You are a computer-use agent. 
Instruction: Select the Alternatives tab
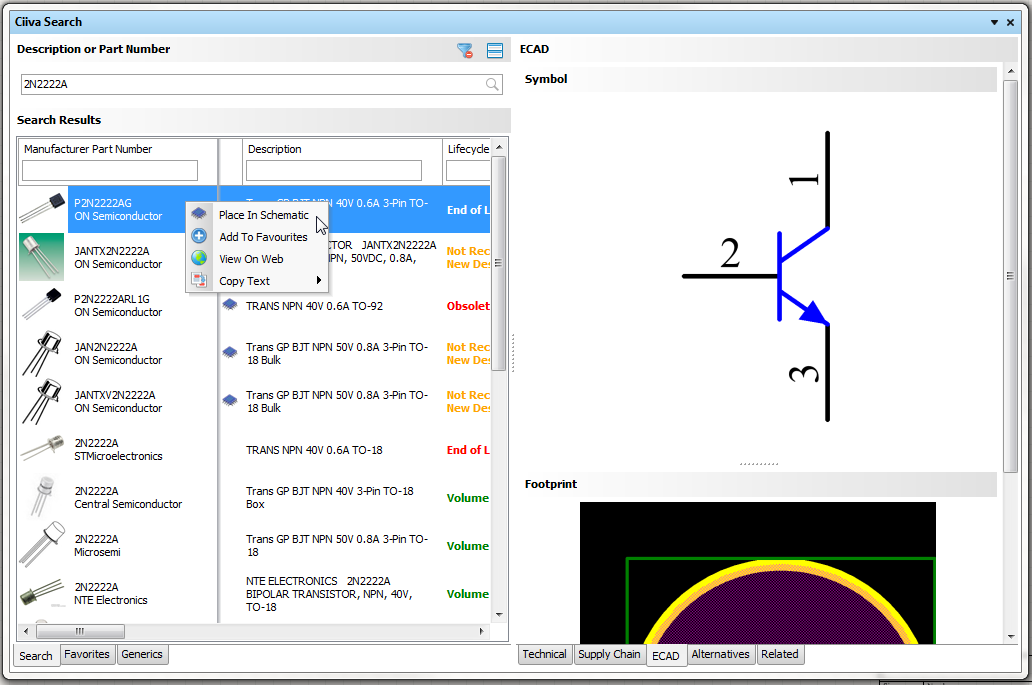pyautogui.click(x=720, y=654)
